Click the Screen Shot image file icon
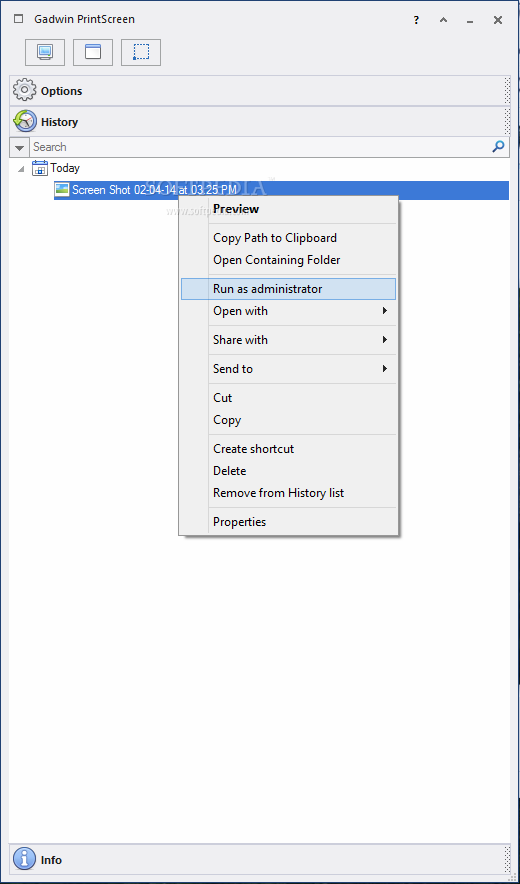 click(x=61, y=190)
